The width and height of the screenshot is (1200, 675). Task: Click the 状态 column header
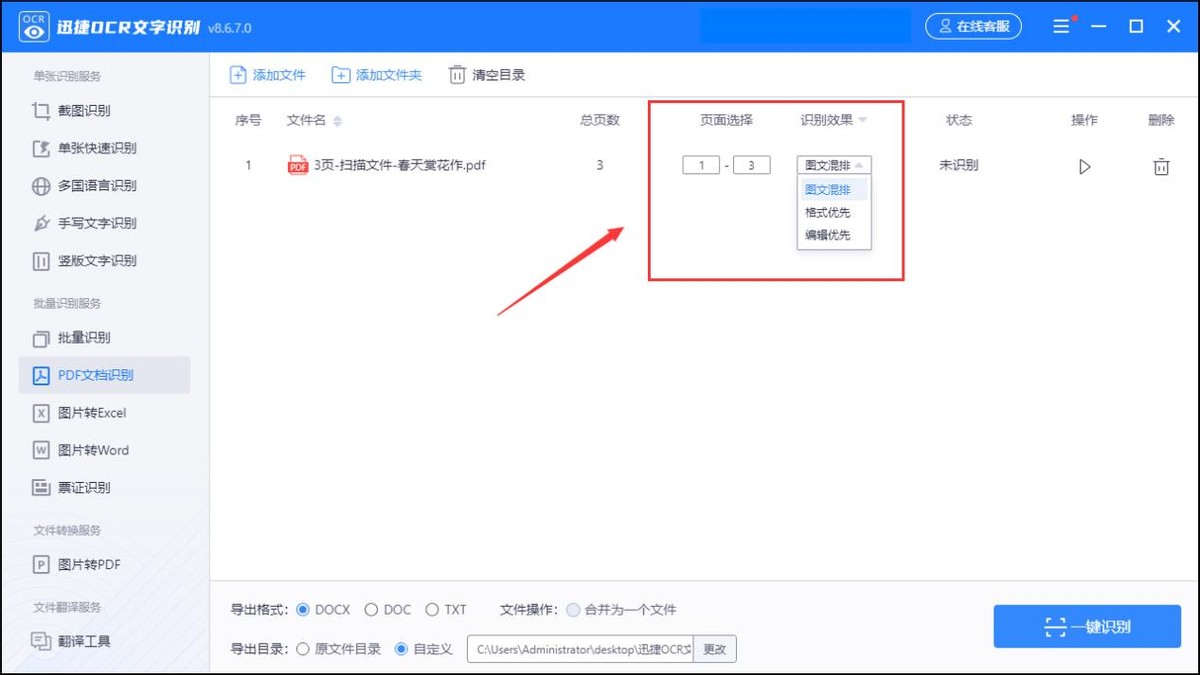click(959, 120)
